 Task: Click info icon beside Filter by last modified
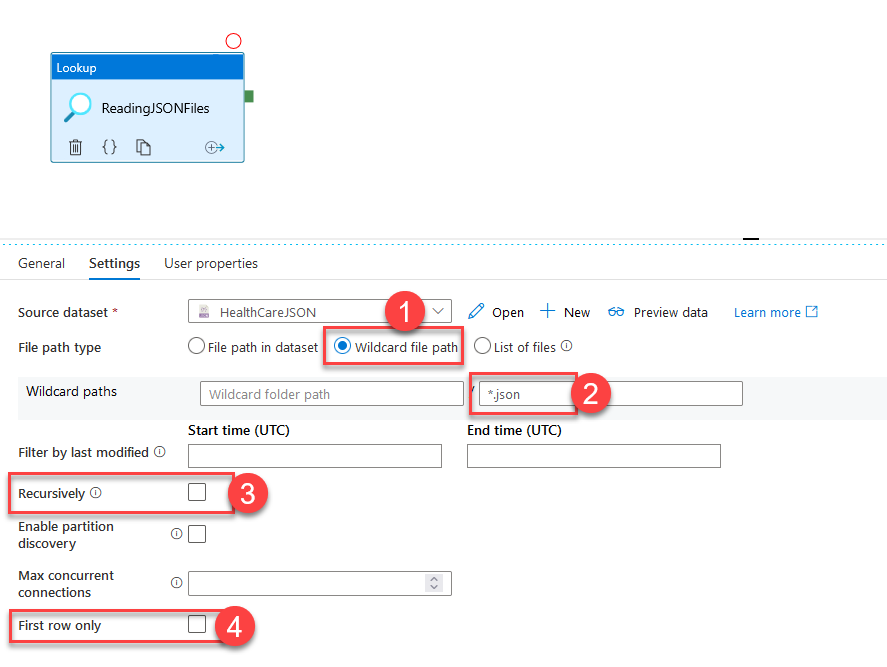(x=160, y=452)
